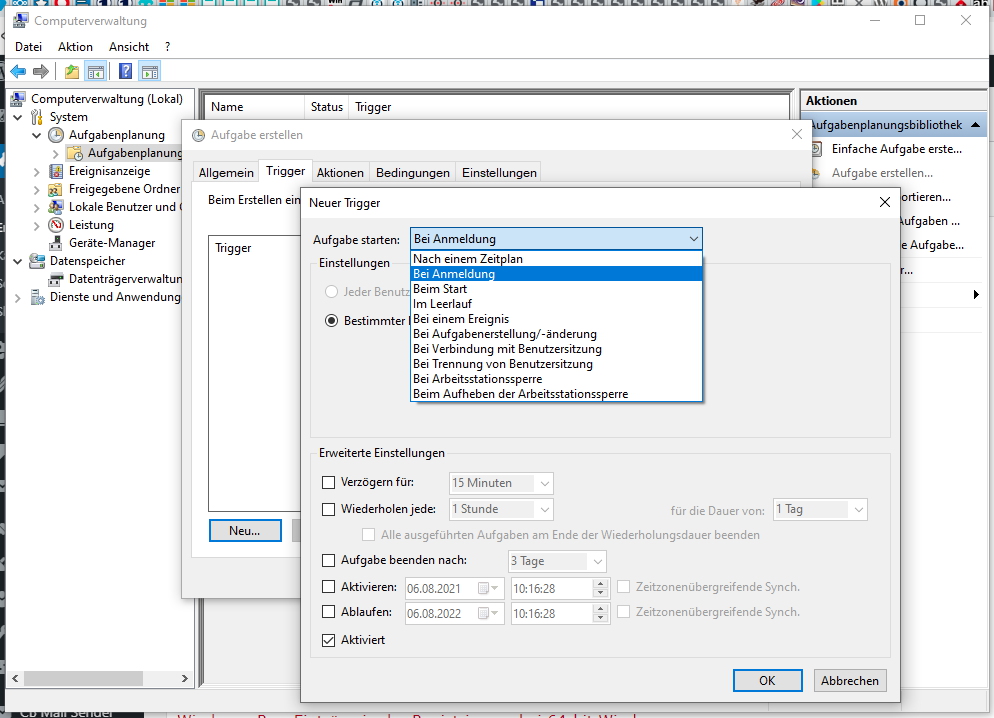Open Geräte-Manager from the tree
Image resolution: width=994 pixels, height=718 pixels.
coord(111,243)
